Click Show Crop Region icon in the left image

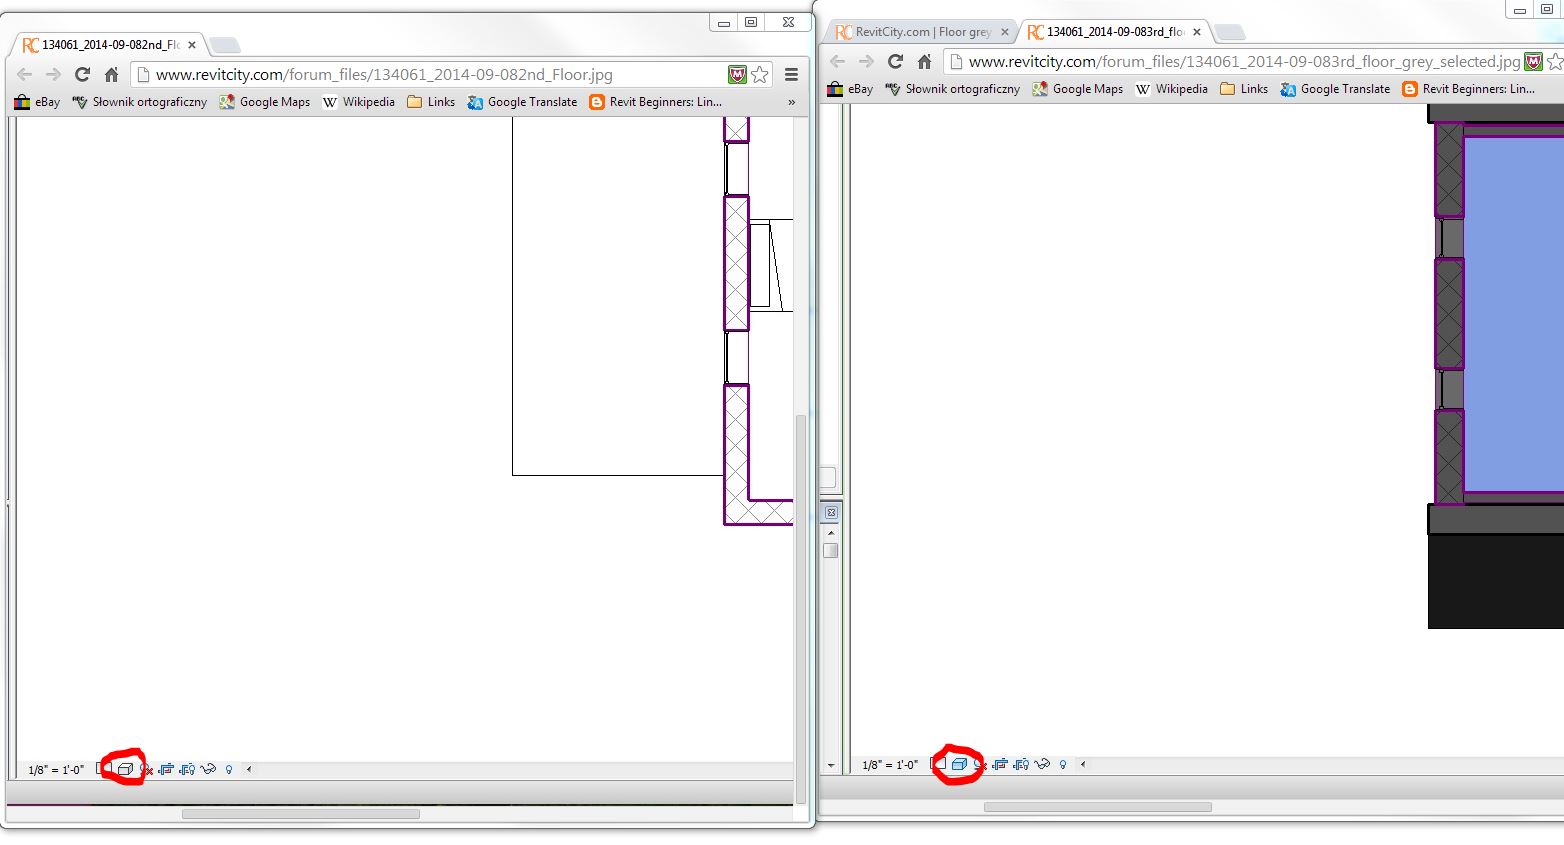(x=187, y=769)
